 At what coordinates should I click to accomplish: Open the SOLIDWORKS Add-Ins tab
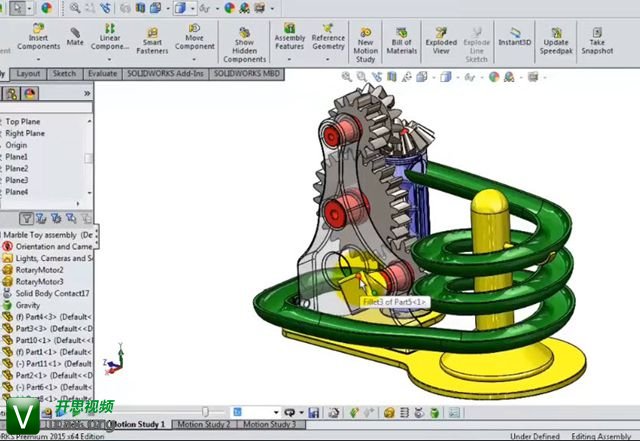pos(165,74)
